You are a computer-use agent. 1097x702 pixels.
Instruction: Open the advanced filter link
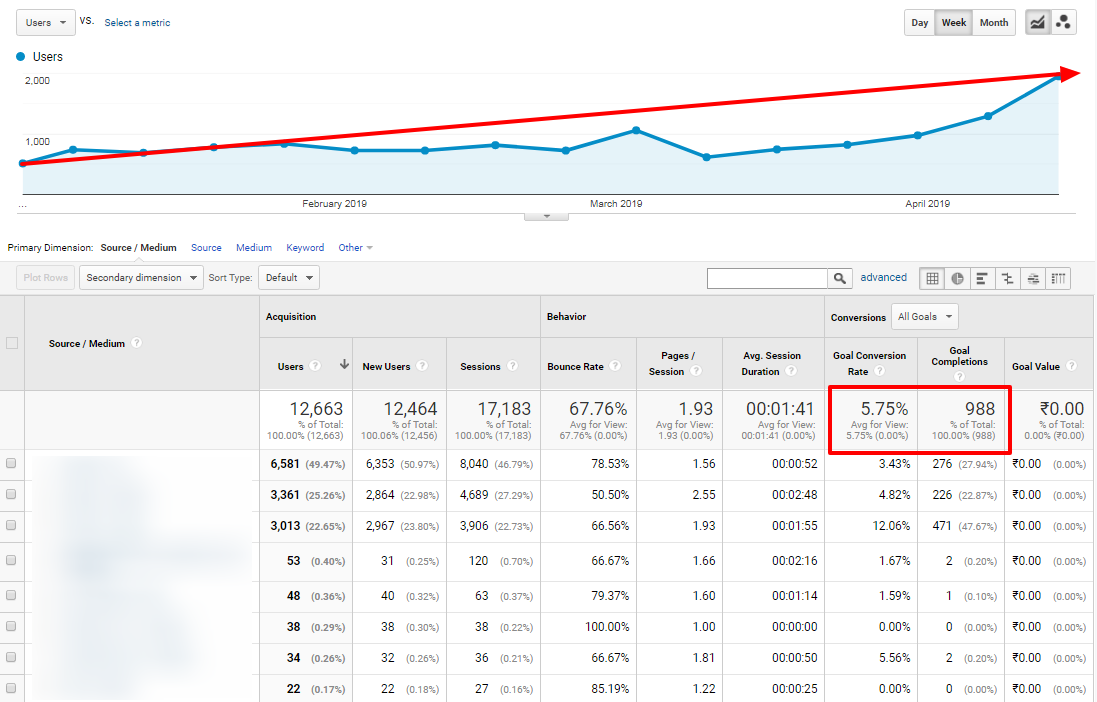pyautogui.click(x=883, y=277)
